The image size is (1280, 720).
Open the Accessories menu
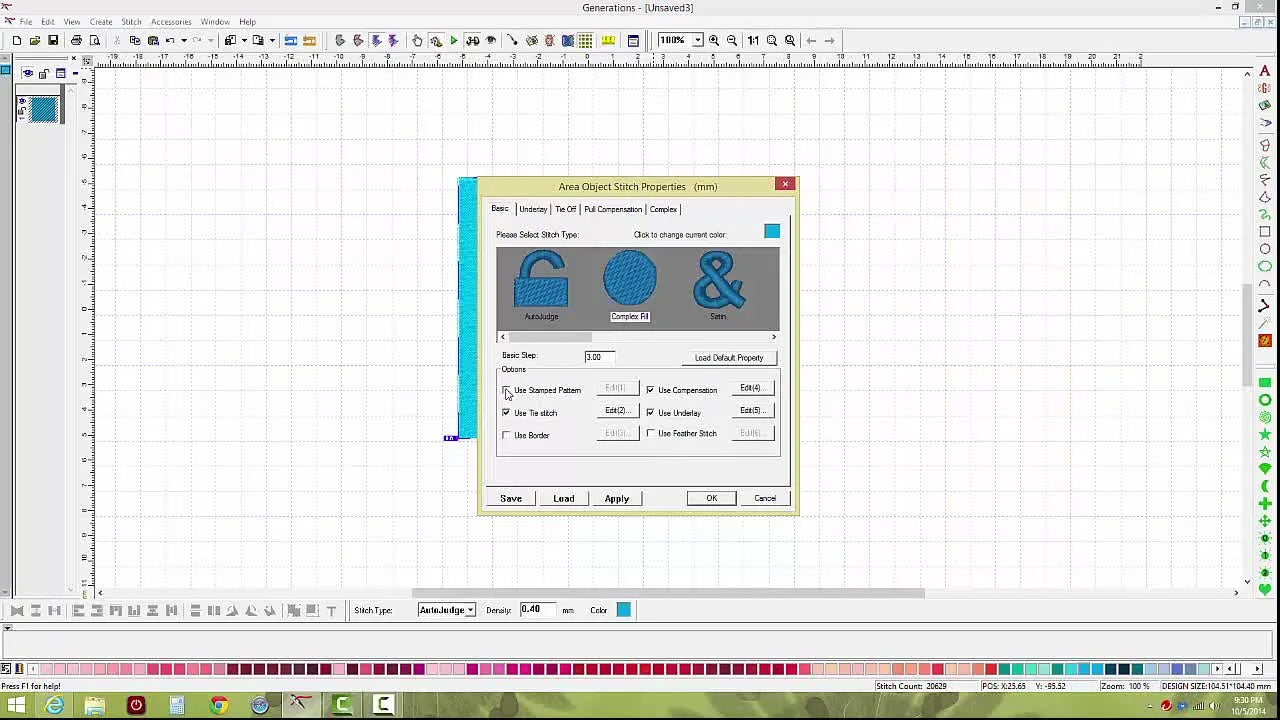[x=171, y=22]
